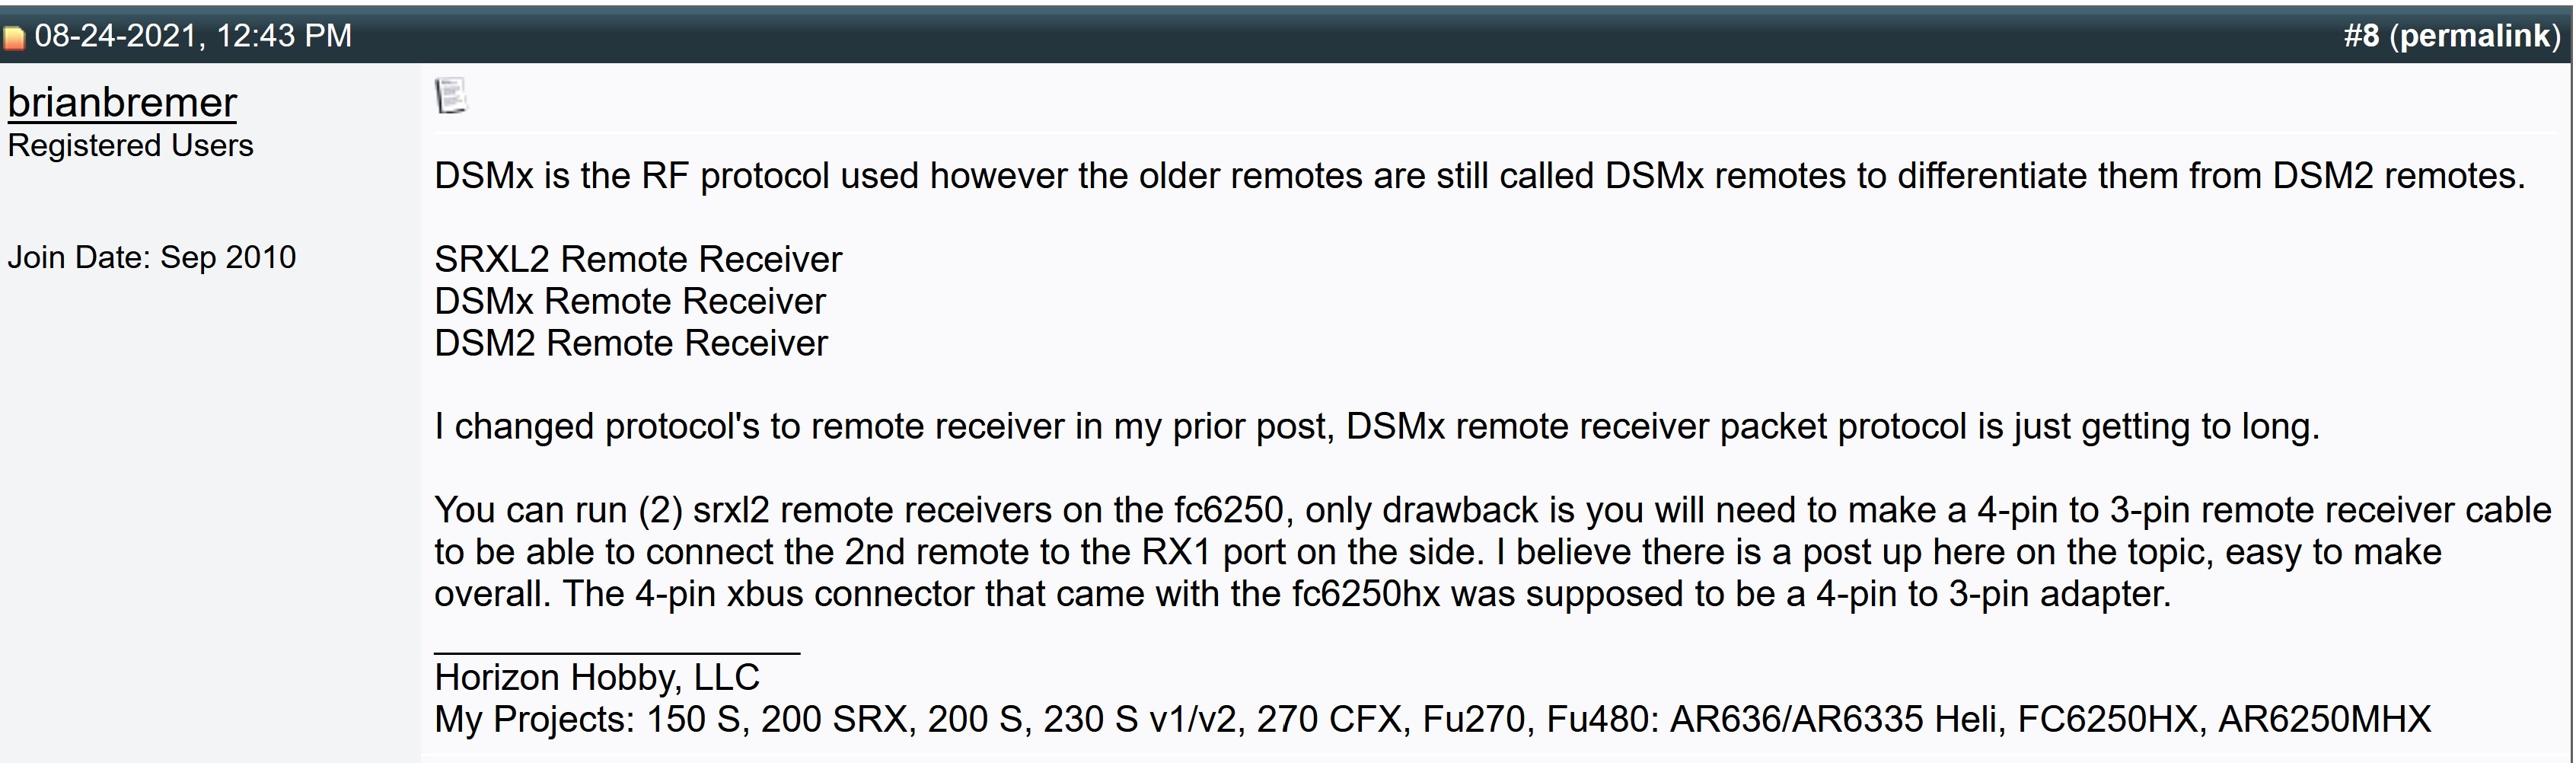Click the line starting "overall. The 4-pin xbus"
Image resolution: width=2576 pixels, height=763 pixels.
coord(1302,595)
